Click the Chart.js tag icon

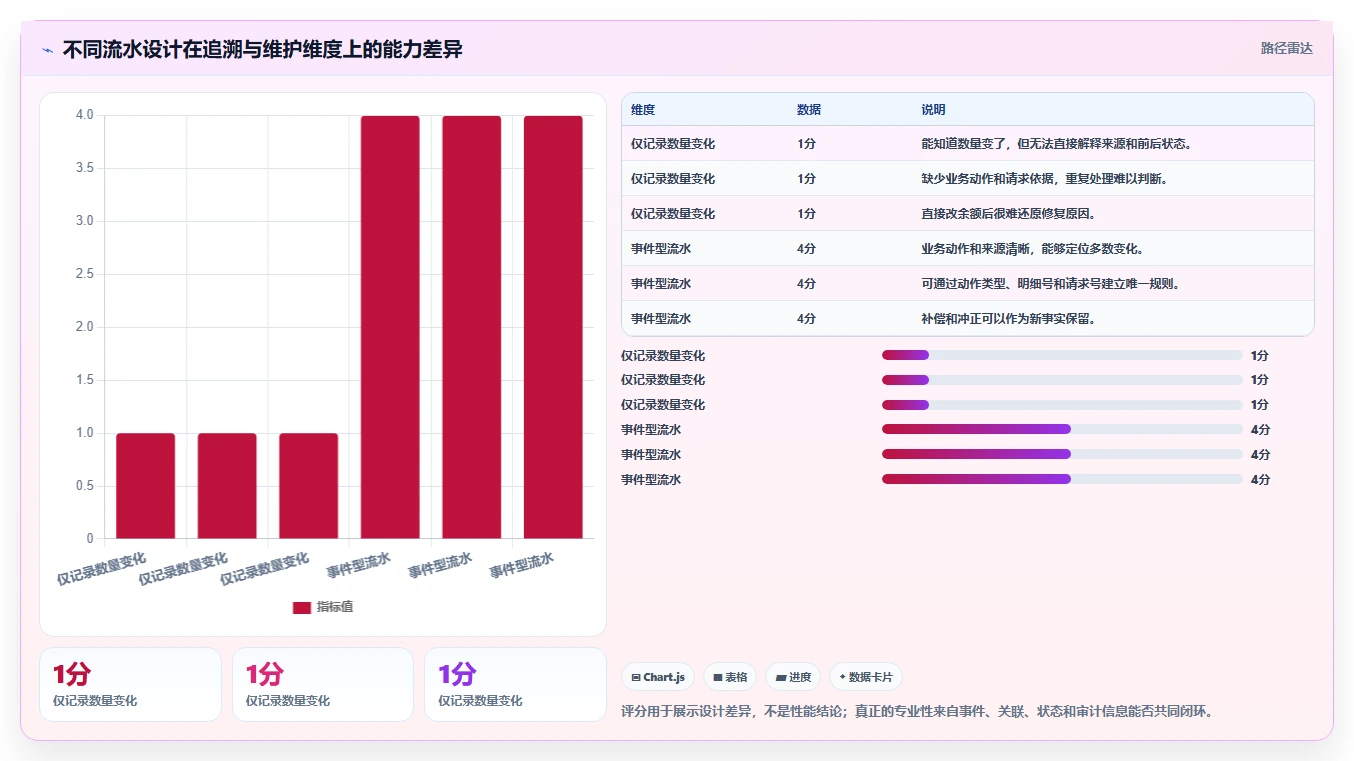(x=636, y=678)
